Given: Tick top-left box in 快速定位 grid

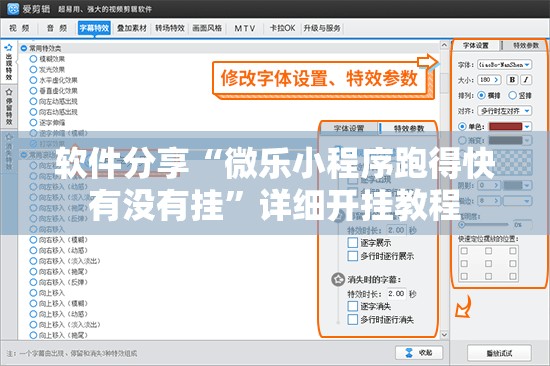Looking at the screenshot, I should [x=464, y=251].
